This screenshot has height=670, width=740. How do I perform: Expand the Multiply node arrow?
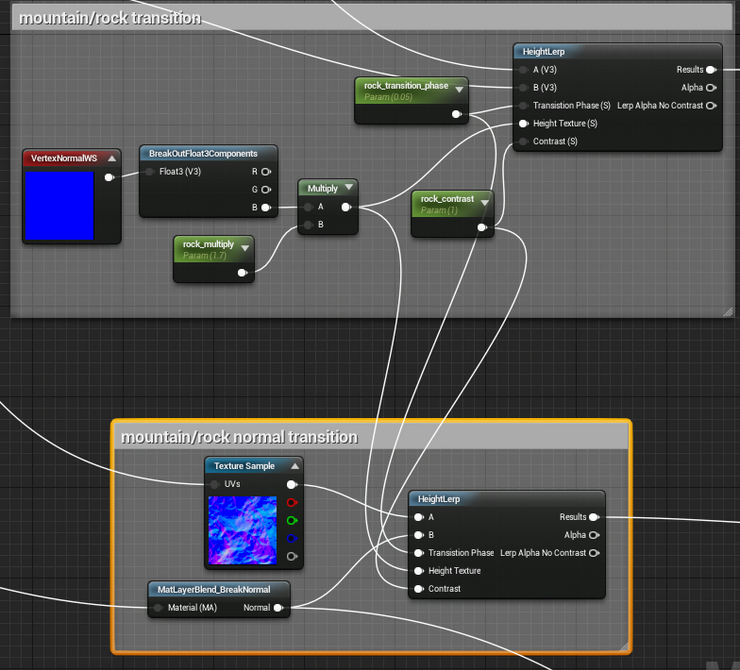pos(349,187)
